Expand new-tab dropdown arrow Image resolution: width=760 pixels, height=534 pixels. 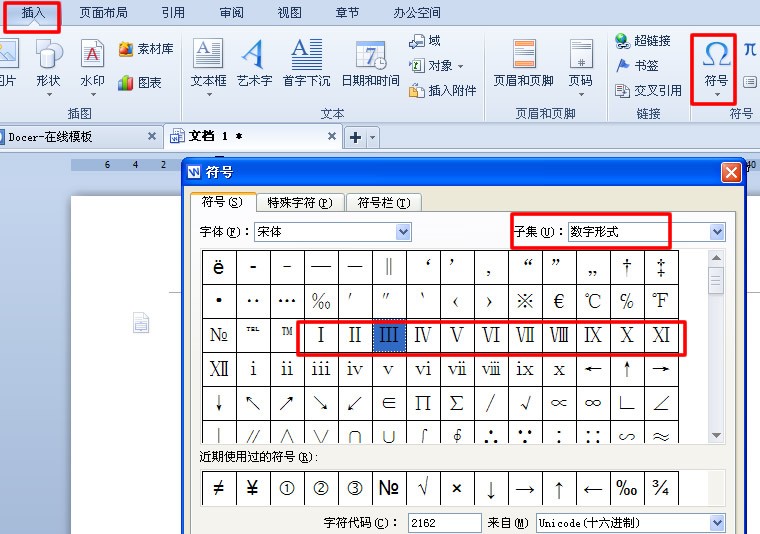[x=372, y=138]
